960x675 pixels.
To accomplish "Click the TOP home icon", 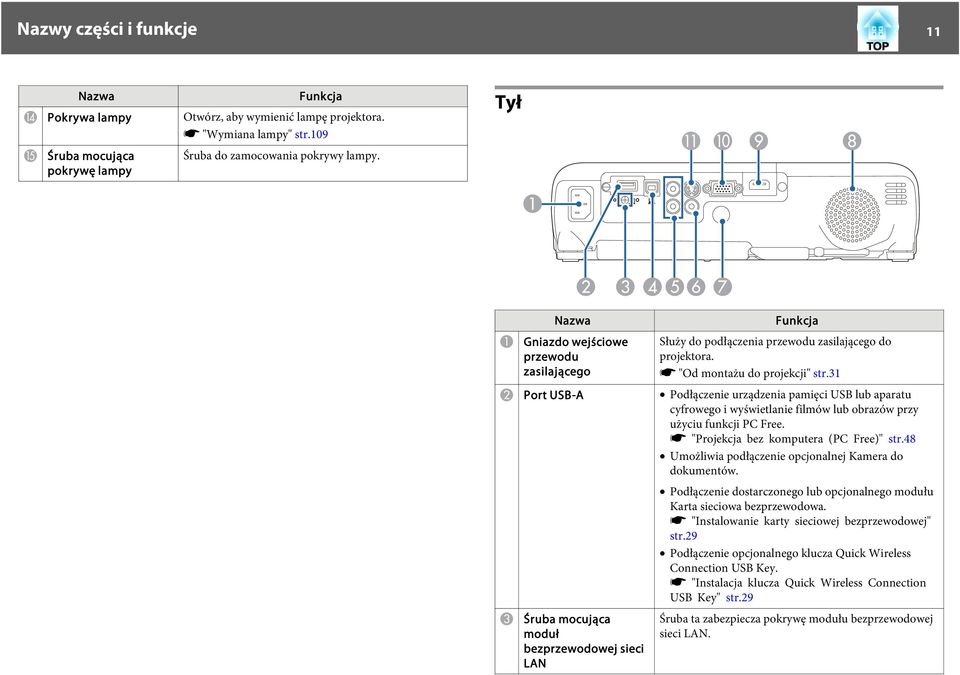I will coord(877,29).
